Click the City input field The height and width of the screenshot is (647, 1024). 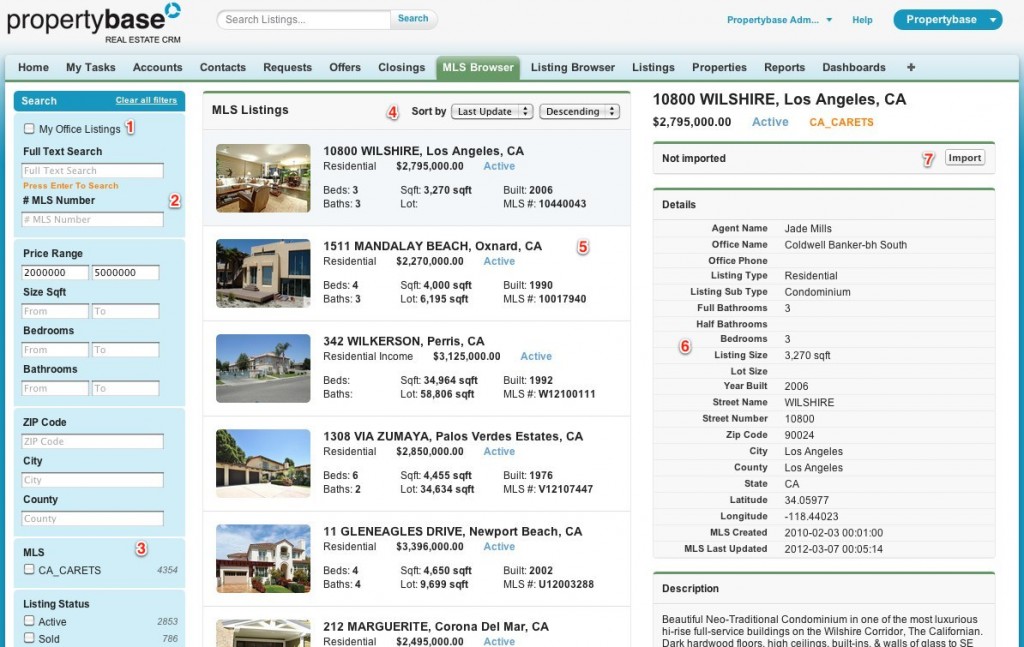click(92, 480)
